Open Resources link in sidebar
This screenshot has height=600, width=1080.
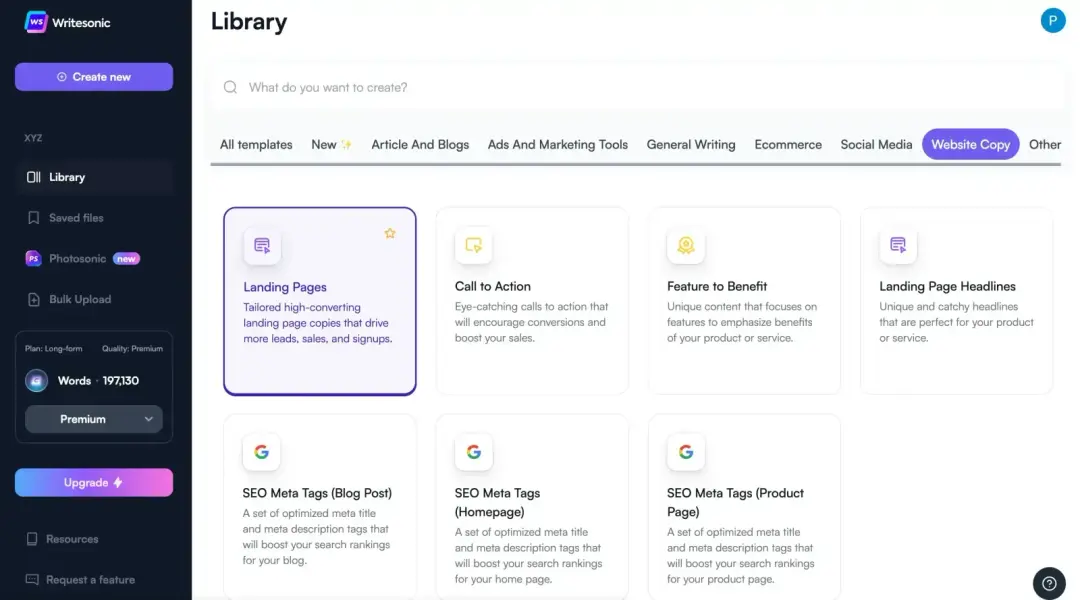(72, 539)
